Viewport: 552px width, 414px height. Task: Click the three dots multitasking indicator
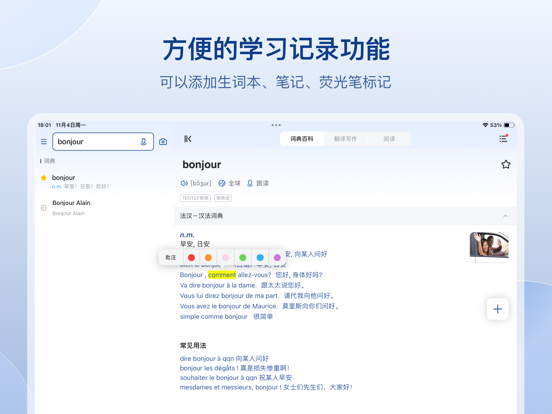coord(276,125)
